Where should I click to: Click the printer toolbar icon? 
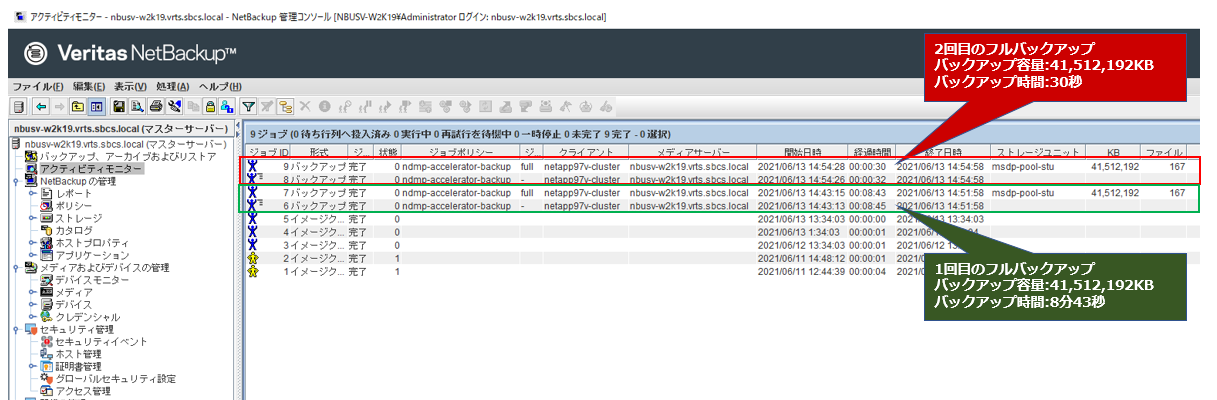[x=156, y=106]
